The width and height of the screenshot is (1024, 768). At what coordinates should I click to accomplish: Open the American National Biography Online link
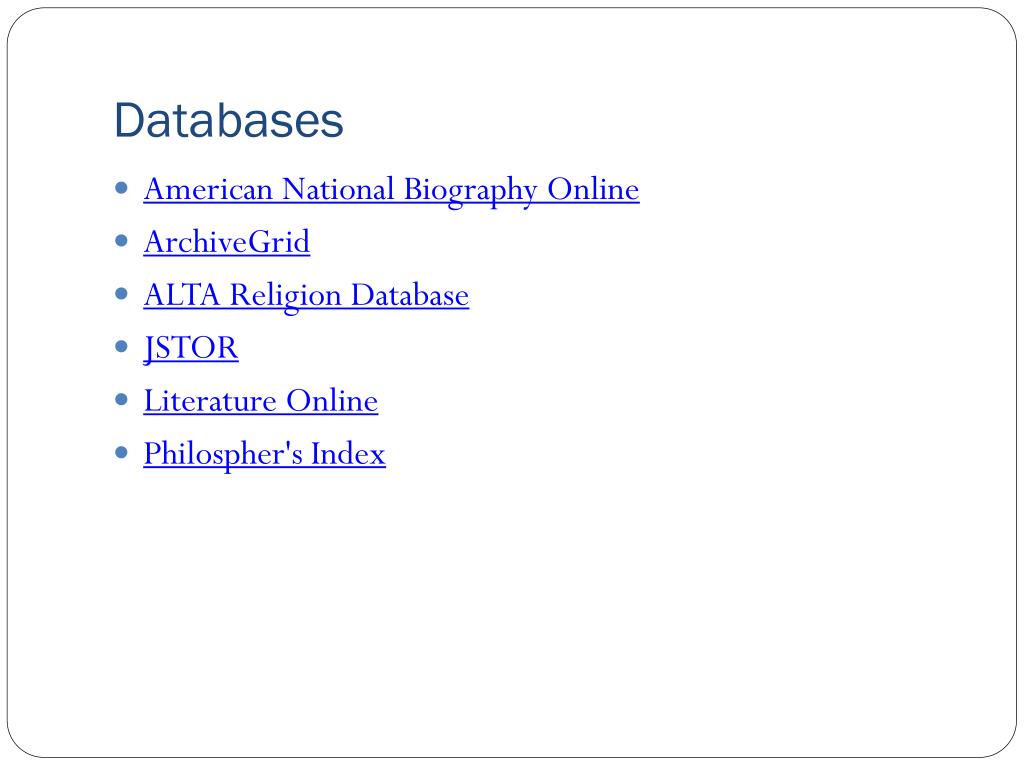391,189
